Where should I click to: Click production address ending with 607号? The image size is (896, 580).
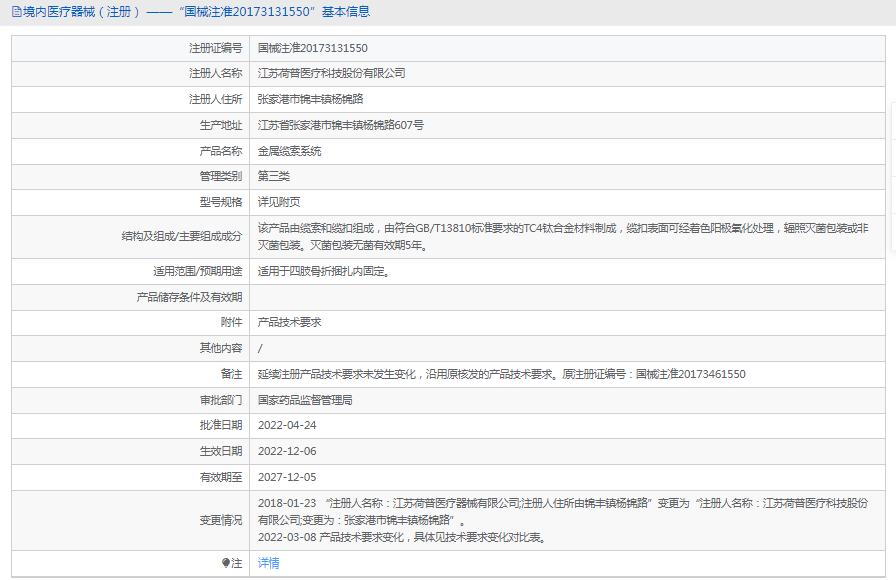pos(341,125)
